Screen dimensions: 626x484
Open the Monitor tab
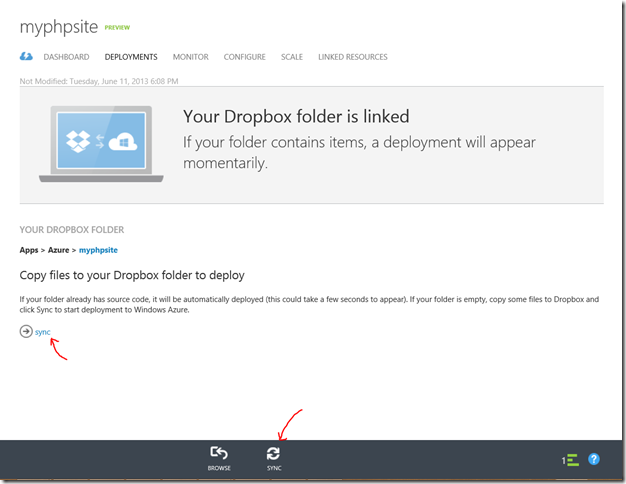pyautogui.click(x=190, y=57)
